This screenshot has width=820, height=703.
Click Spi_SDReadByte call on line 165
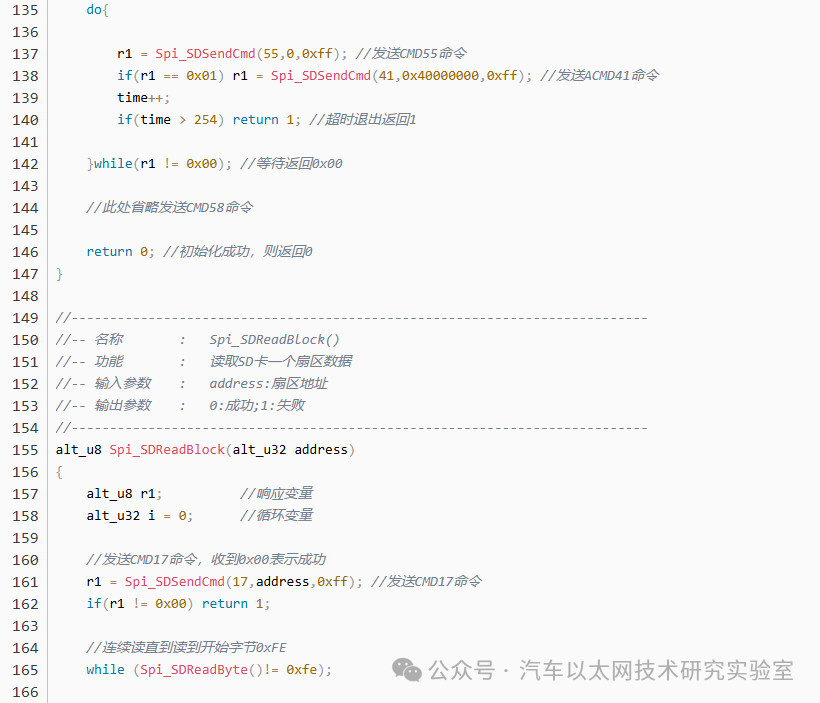(193, 670)
